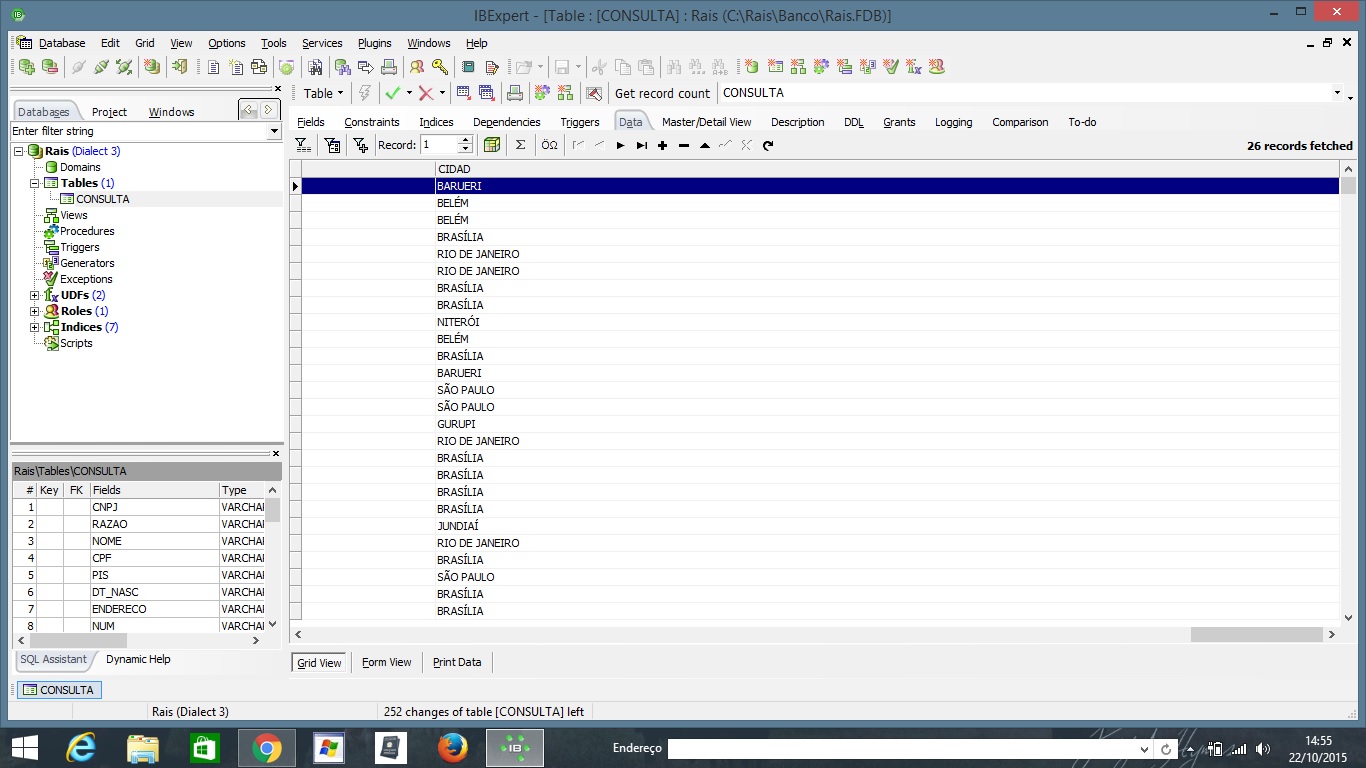This screenshot has width=1366, height=768.
Task: Open the filter string dropdown arrow
Action: pyautogui.click(x=274, y=131)
